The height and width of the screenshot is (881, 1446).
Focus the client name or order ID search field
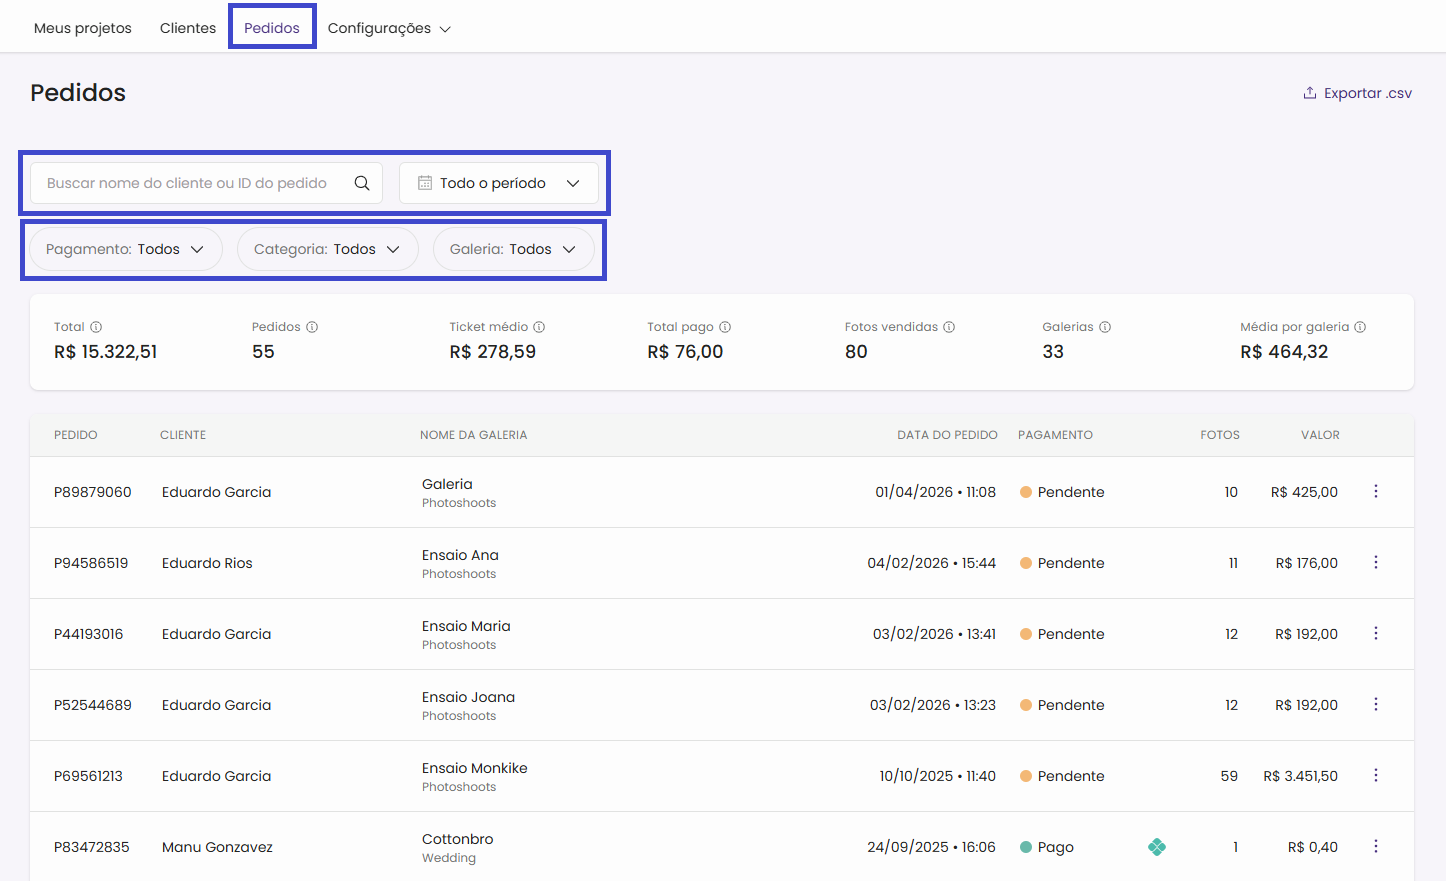click(190, 183)
